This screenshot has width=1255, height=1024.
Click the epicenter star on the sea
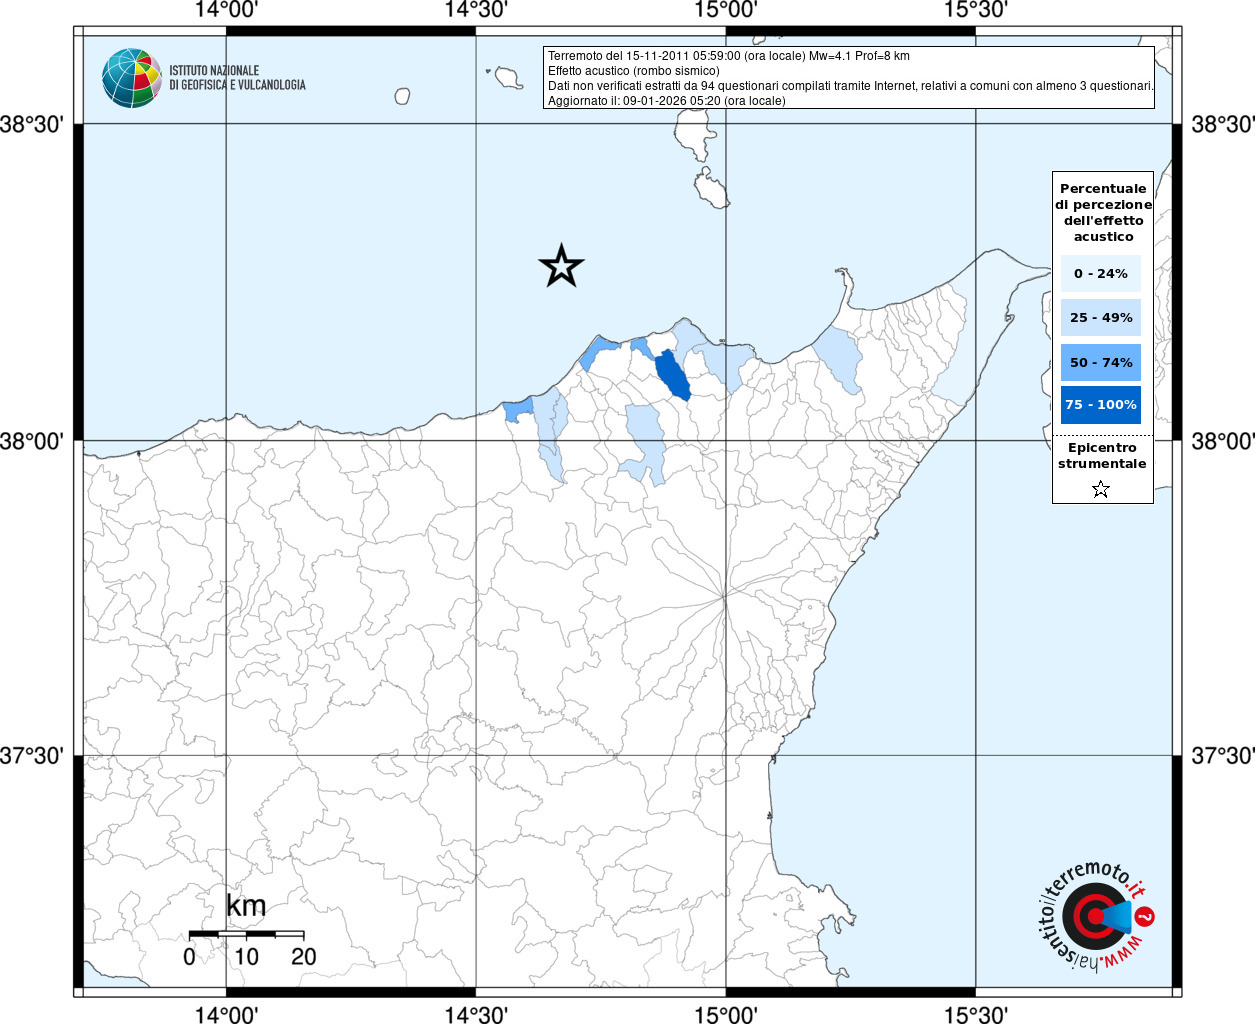click(x=561, y=266)
